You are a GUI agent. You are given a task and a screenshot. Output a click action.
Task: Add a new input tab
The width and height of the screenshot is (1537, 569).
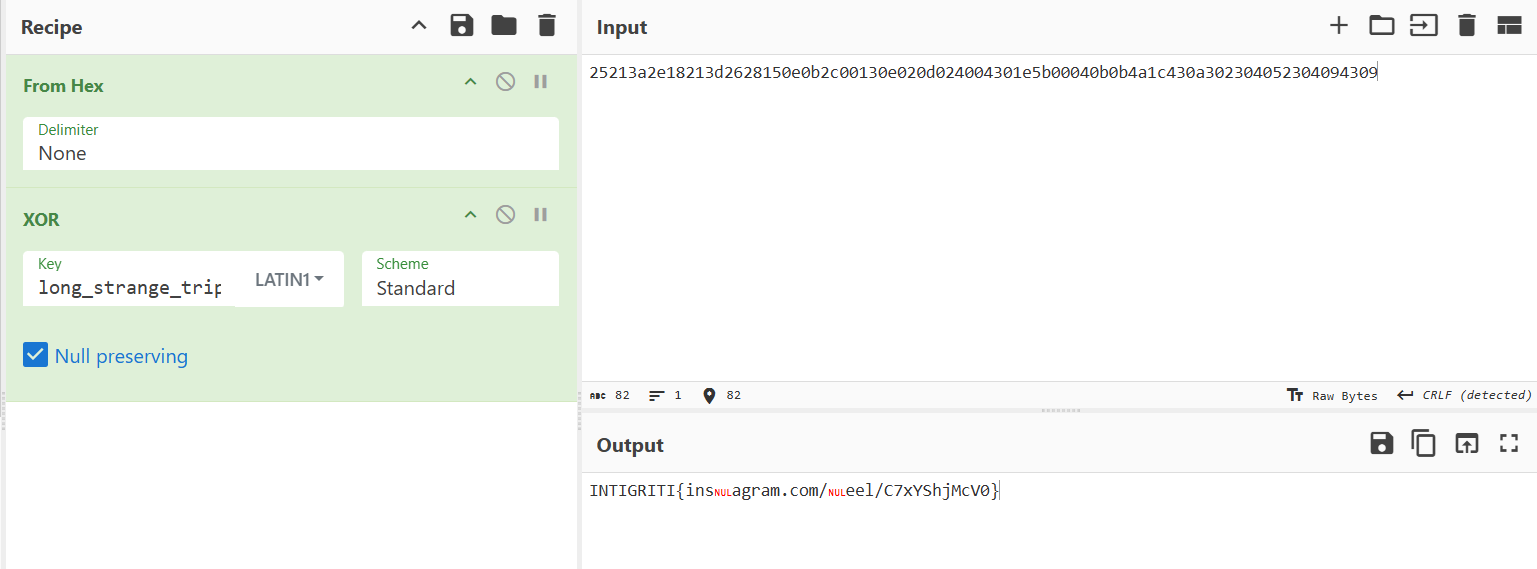pos(1338,26)
